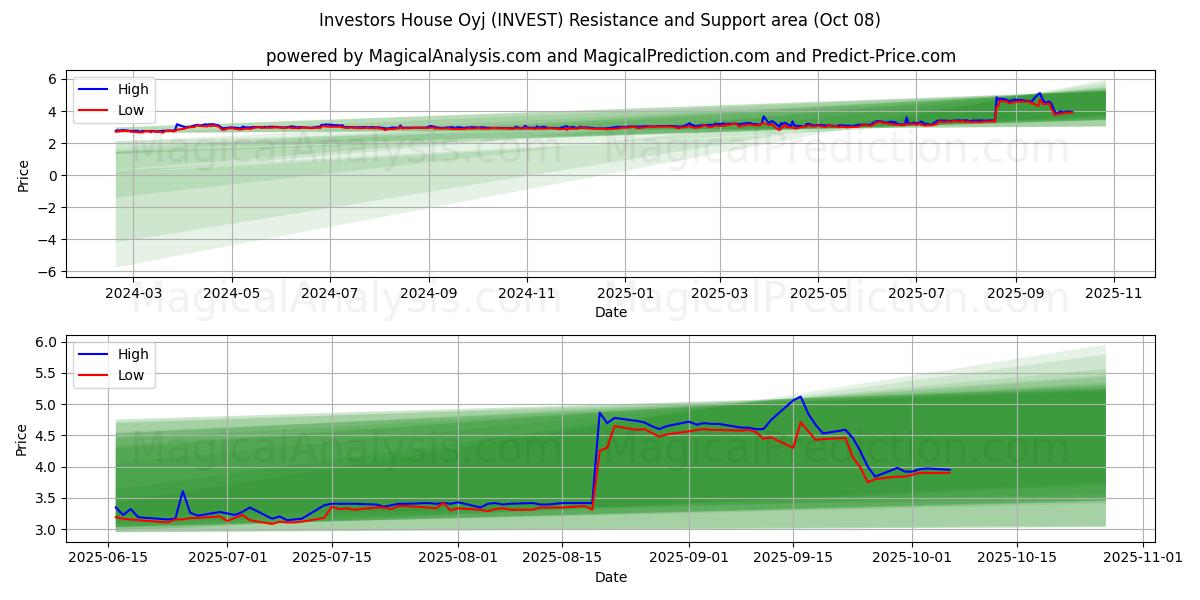This screenshot has height=600, width=1200.
Task: Click the 'Price' y-axis label of top chart
Action: click(x=23, y=176)
